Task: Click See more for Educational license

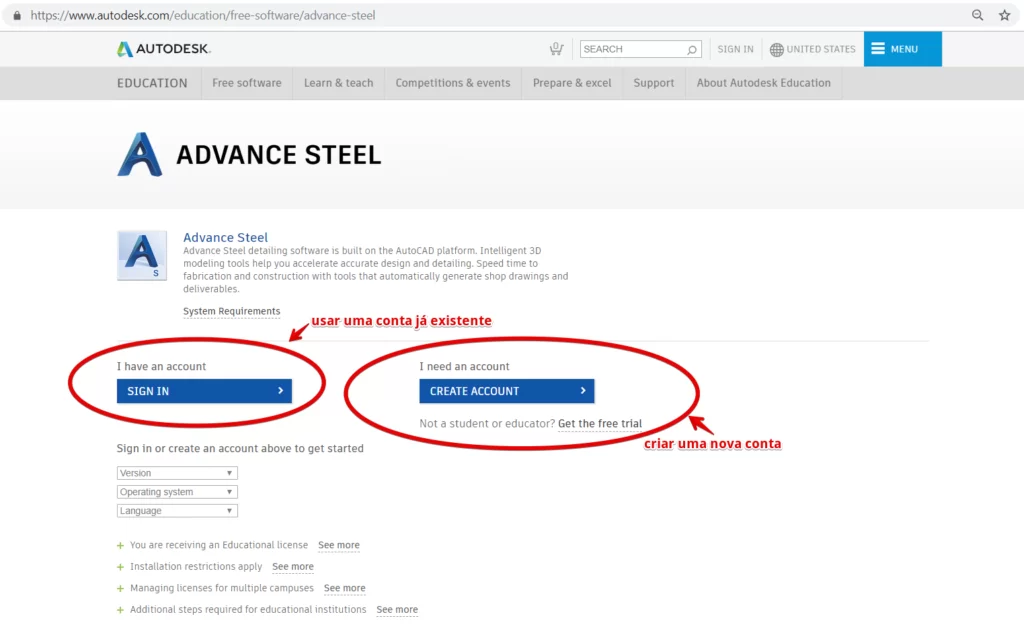Action: click(x=339, y=545)
